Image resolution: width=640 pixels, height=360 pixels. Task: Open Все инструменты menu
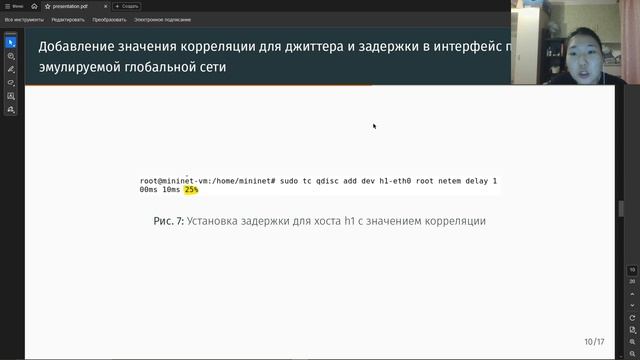(x=24, y=20)
